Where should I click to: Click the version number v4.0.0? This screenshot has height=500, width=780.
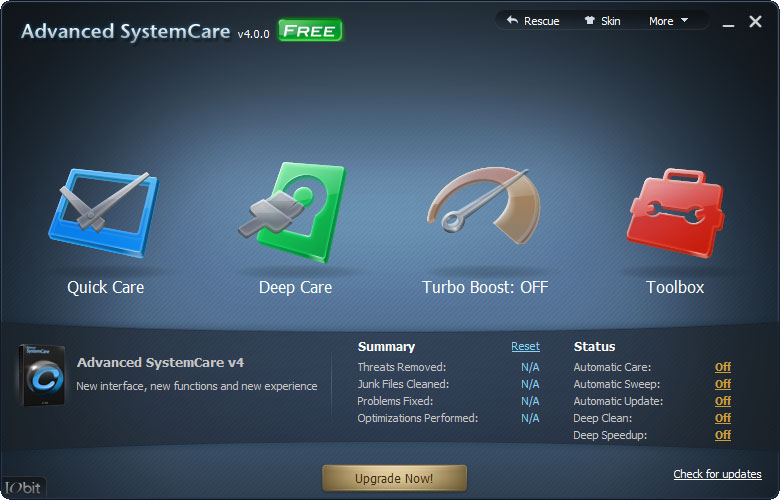coord(253,34)
